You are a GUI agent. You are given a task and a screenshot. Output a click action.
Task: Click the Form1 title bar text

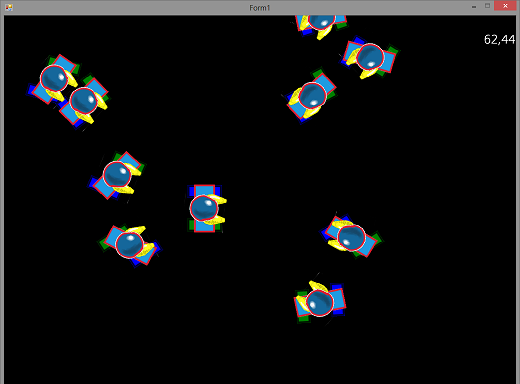[260, 8]
